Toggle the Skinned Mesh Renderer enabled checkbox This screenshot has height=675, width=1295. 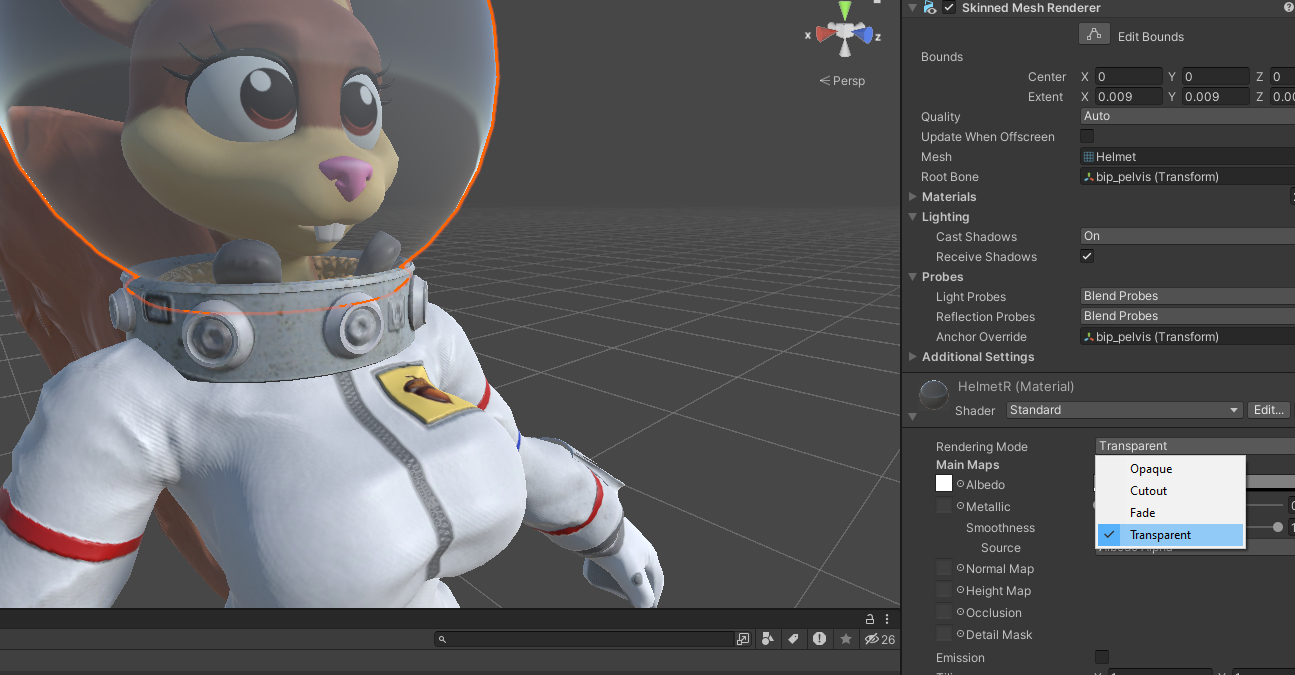pyautogui.click(x=950, y=8)
